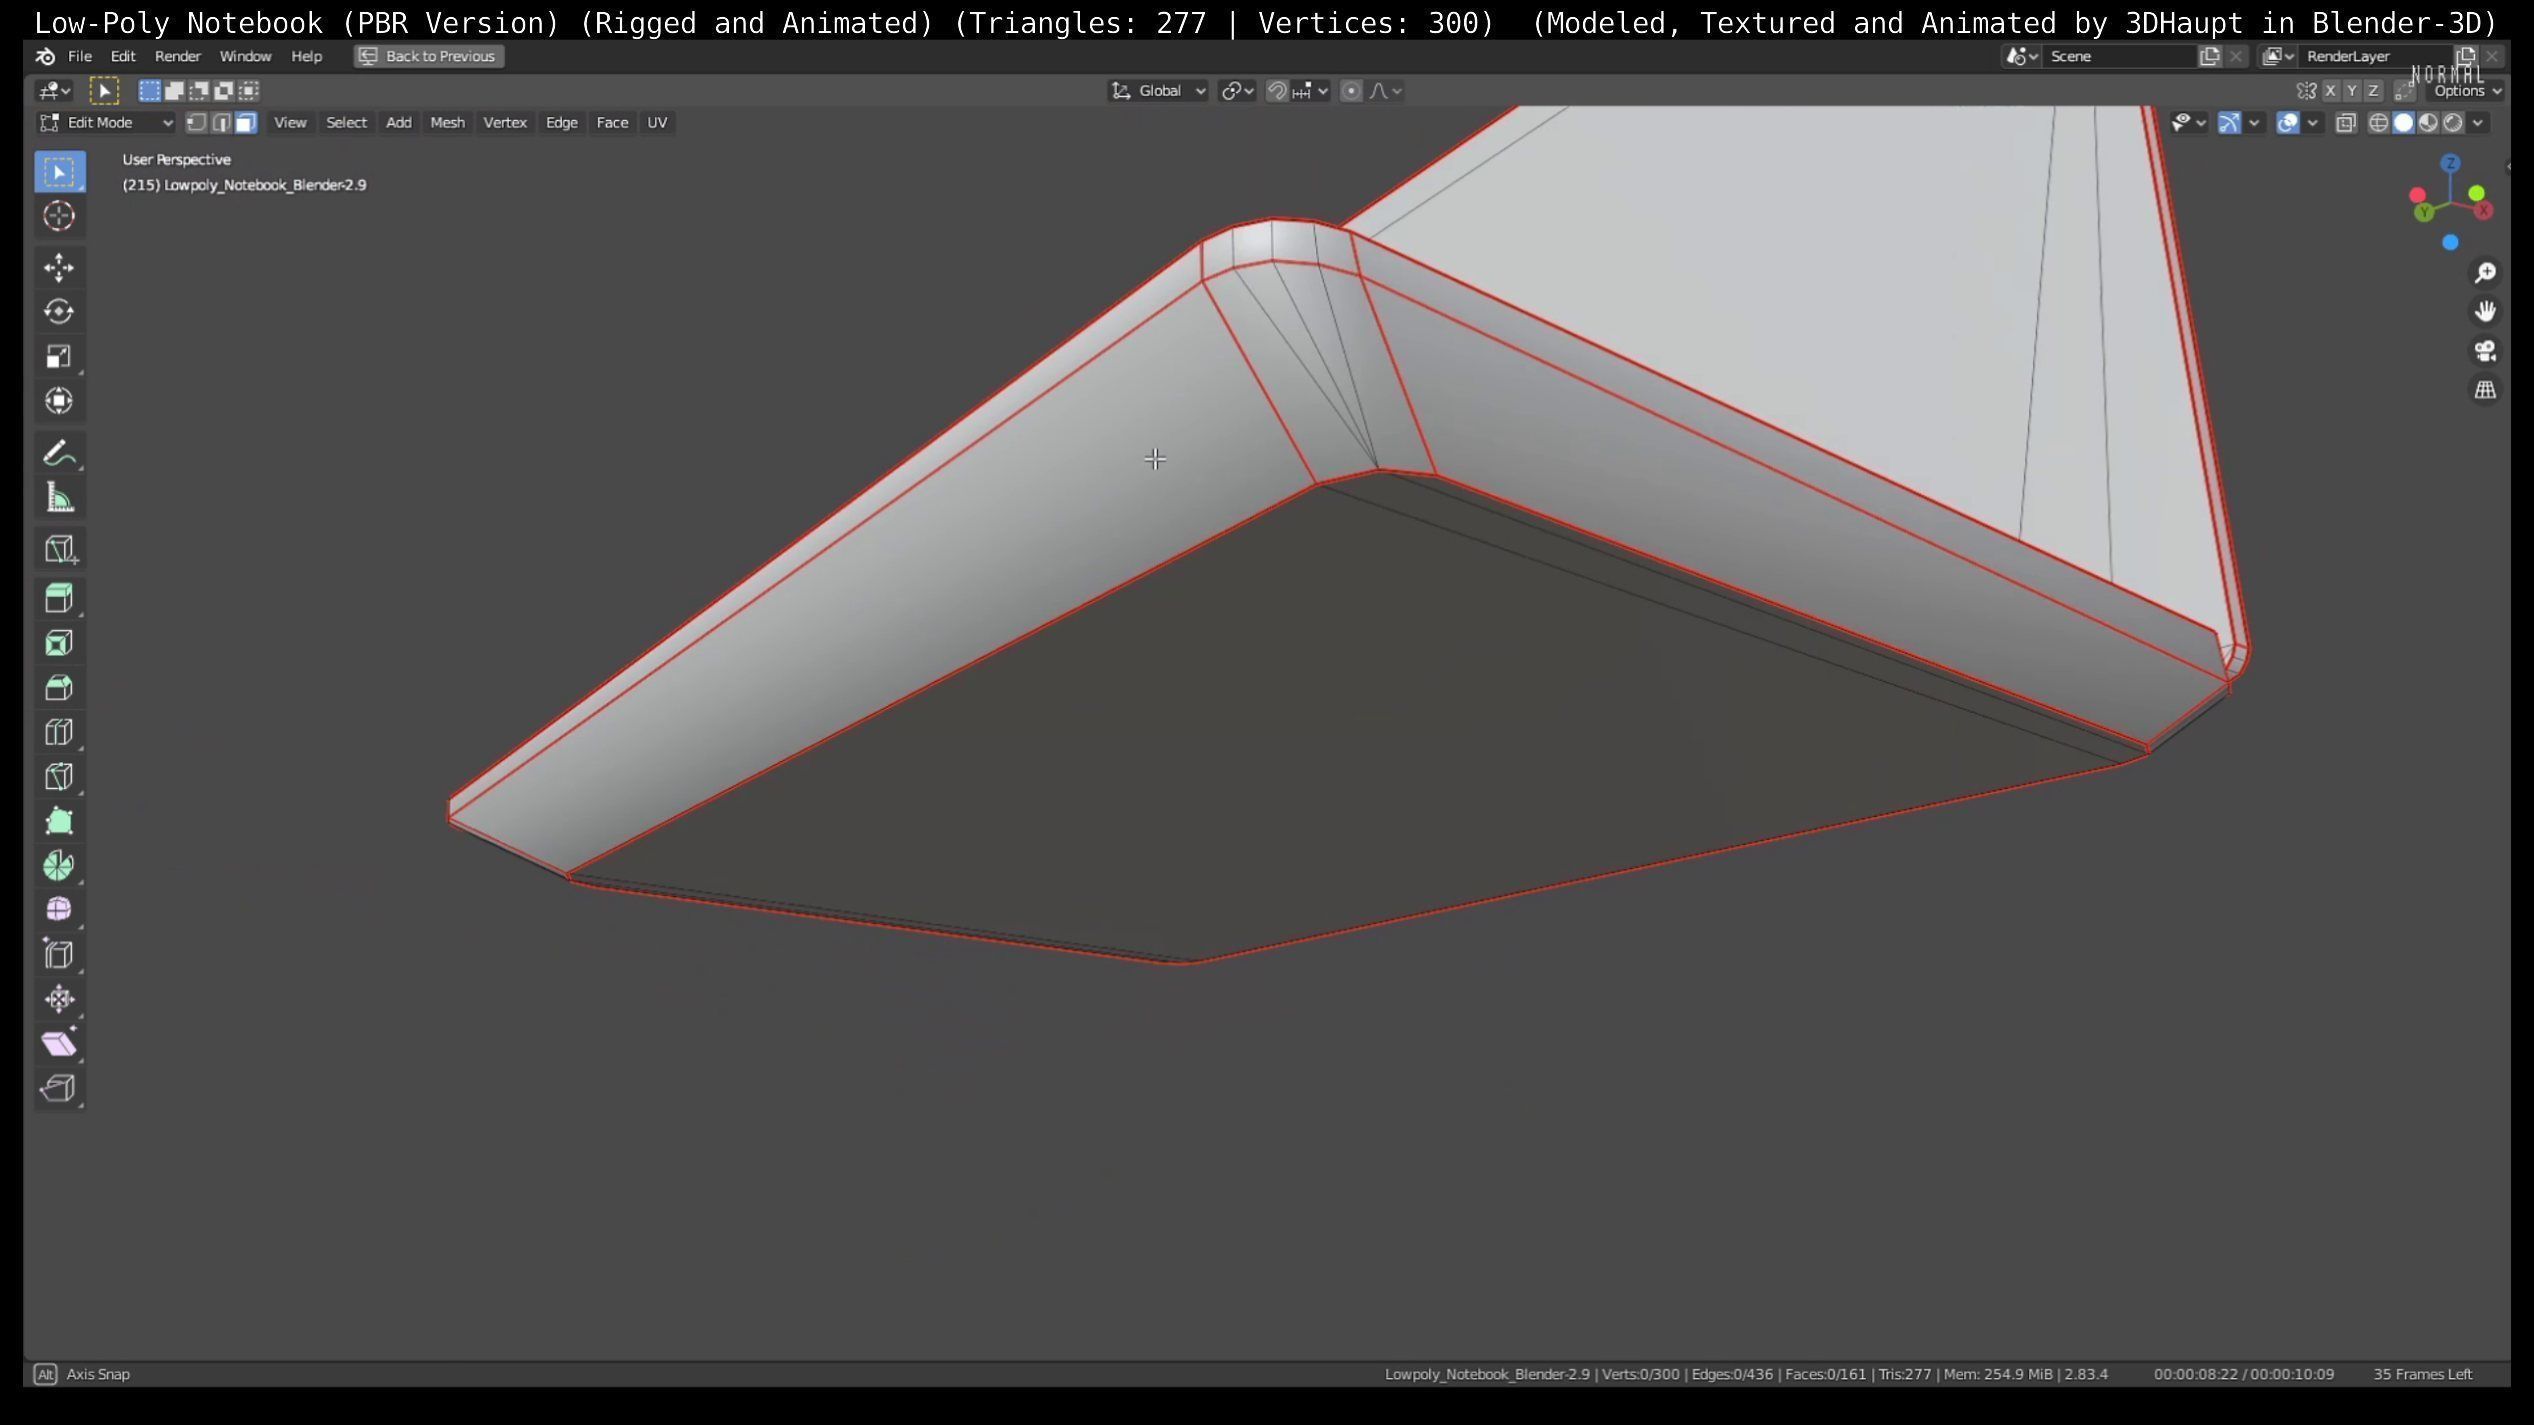
Task: Toggle X-ray display
Action: 2345,123
